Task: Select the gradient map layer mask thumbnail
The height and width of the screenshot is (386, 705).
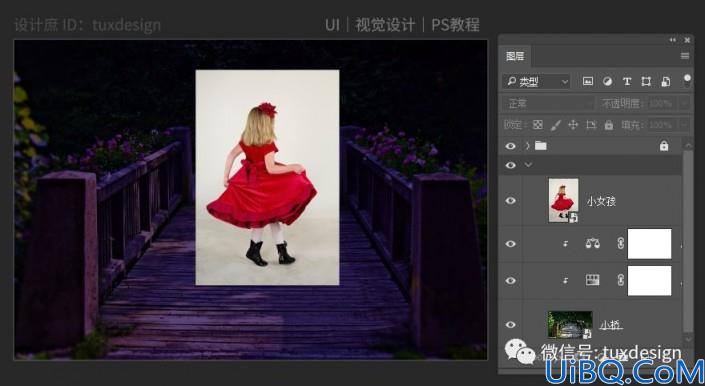Action: (649, 280)
